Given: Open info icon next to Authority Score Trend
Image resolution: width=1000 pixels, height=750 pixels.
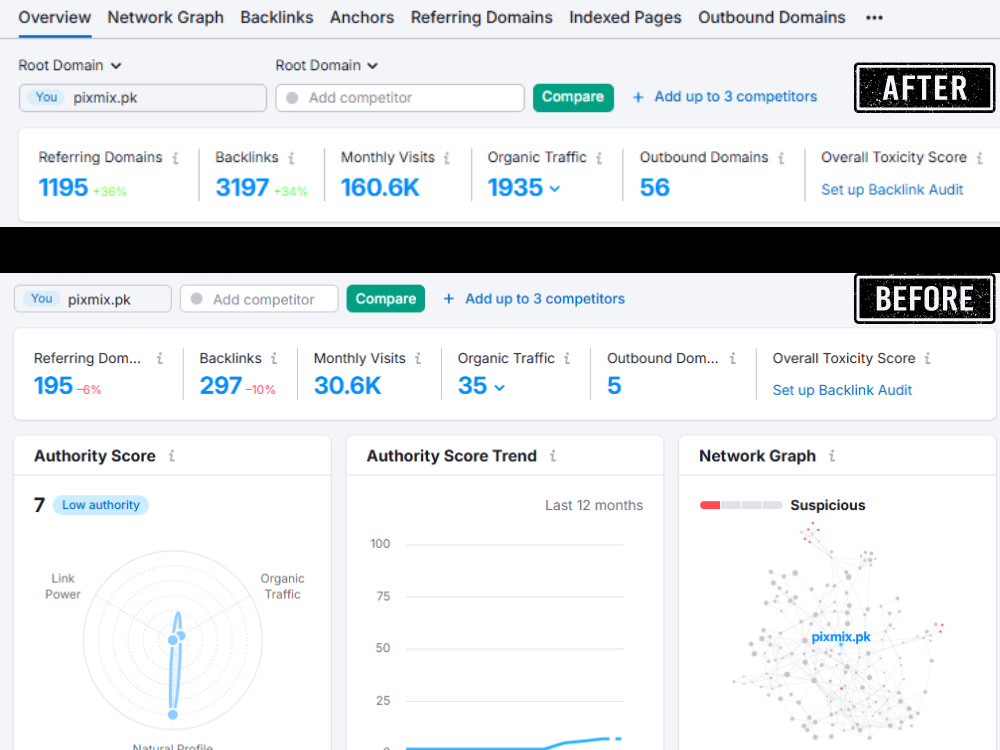Looking at the screenshot, I should [553, 456].
